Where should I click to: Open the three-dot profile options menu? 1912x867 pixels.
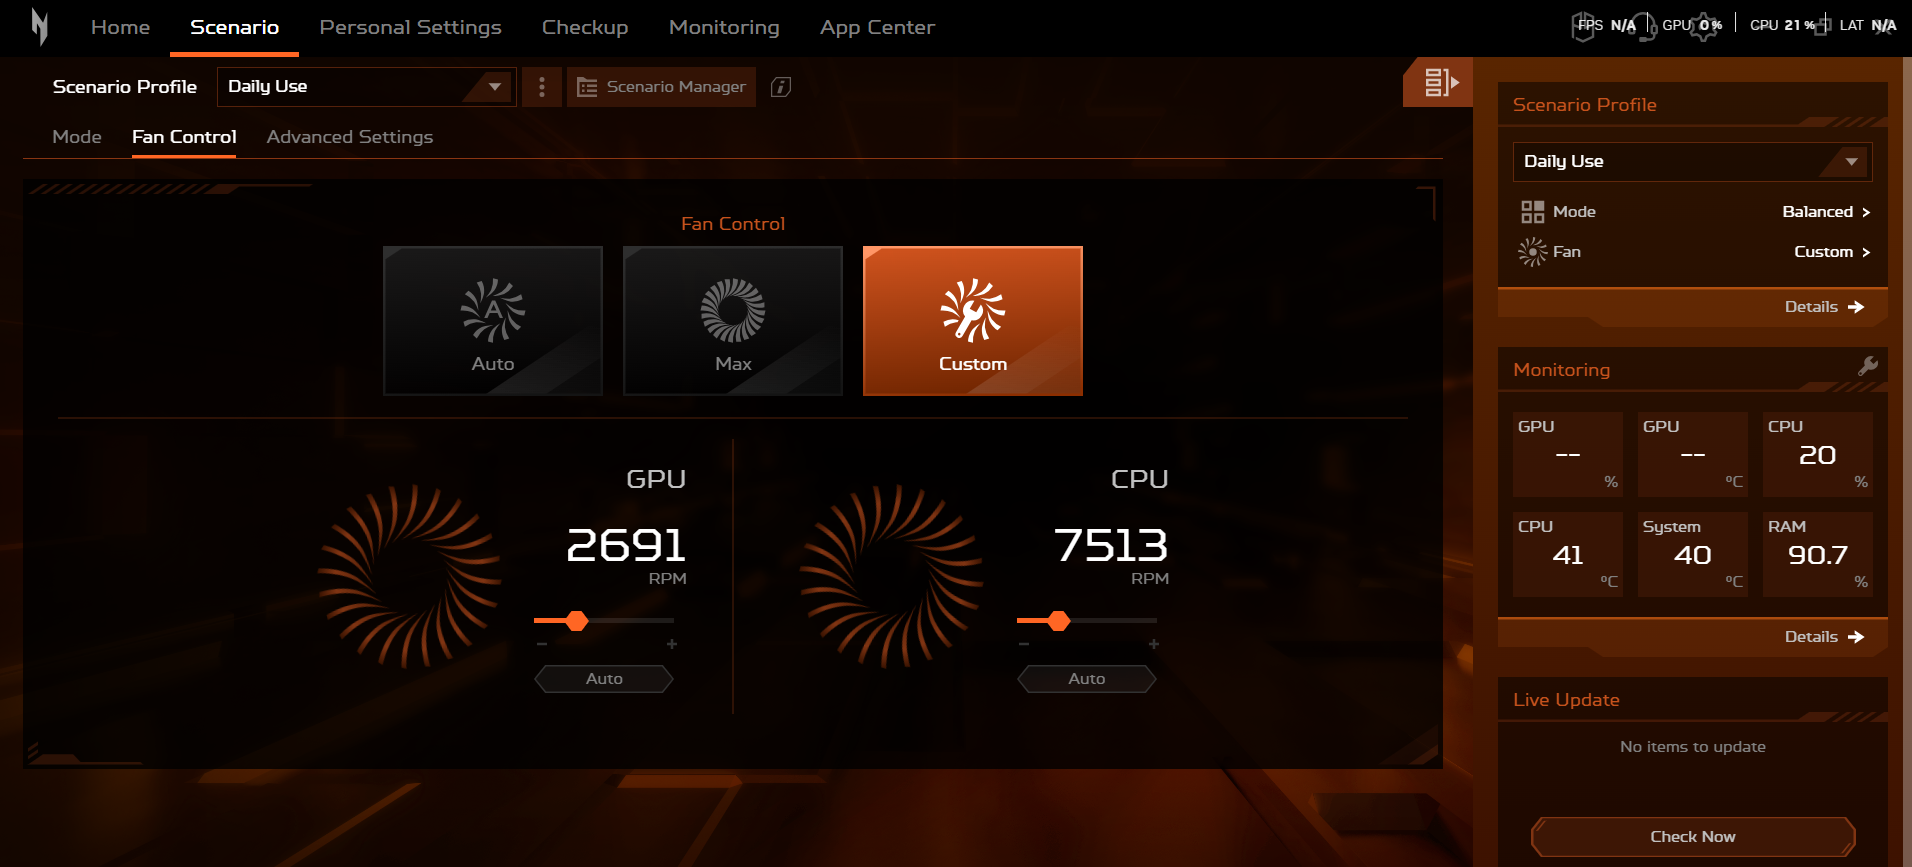542,87
